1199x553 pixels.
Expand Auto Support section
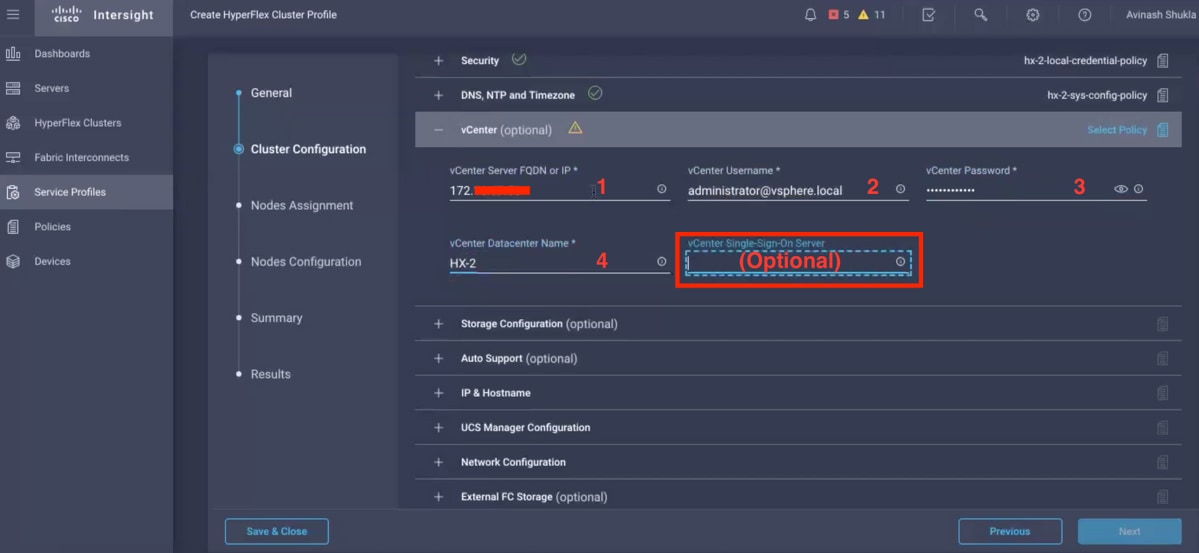[x=439, y=358]
